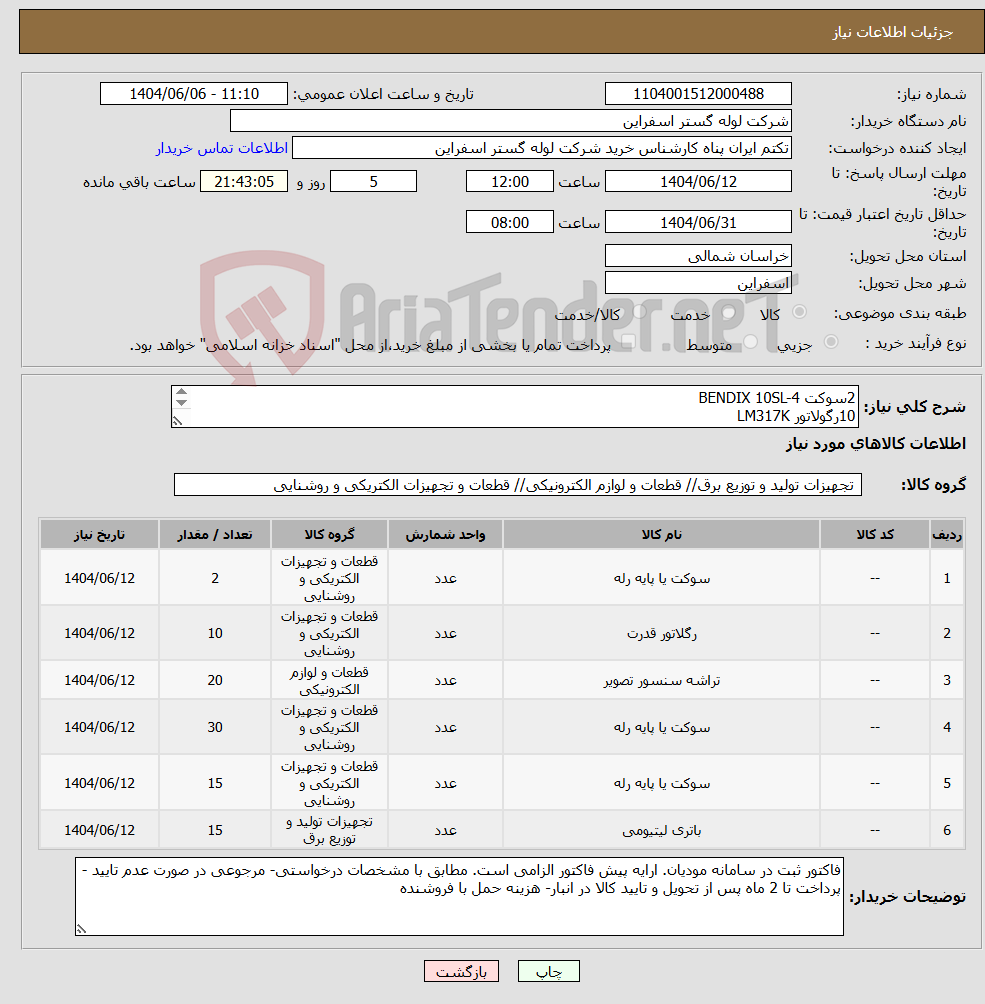Click the نام کالا column header

662,535
